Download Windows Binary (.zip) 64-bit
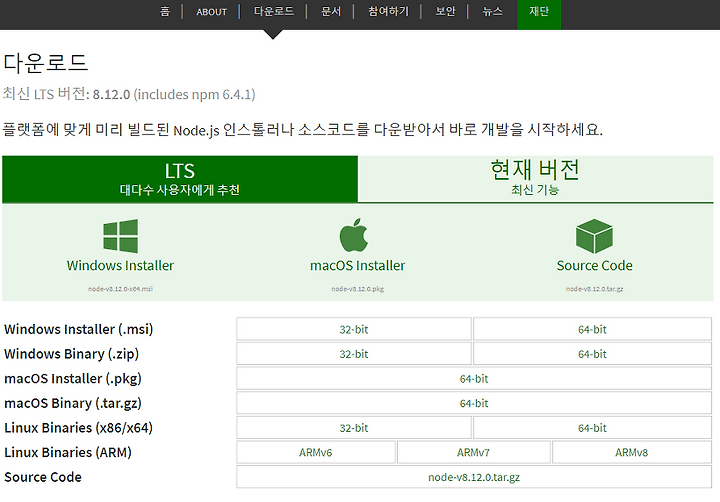Image resolution: width=720 pixels, height=502 pixels. coord(592,354)
